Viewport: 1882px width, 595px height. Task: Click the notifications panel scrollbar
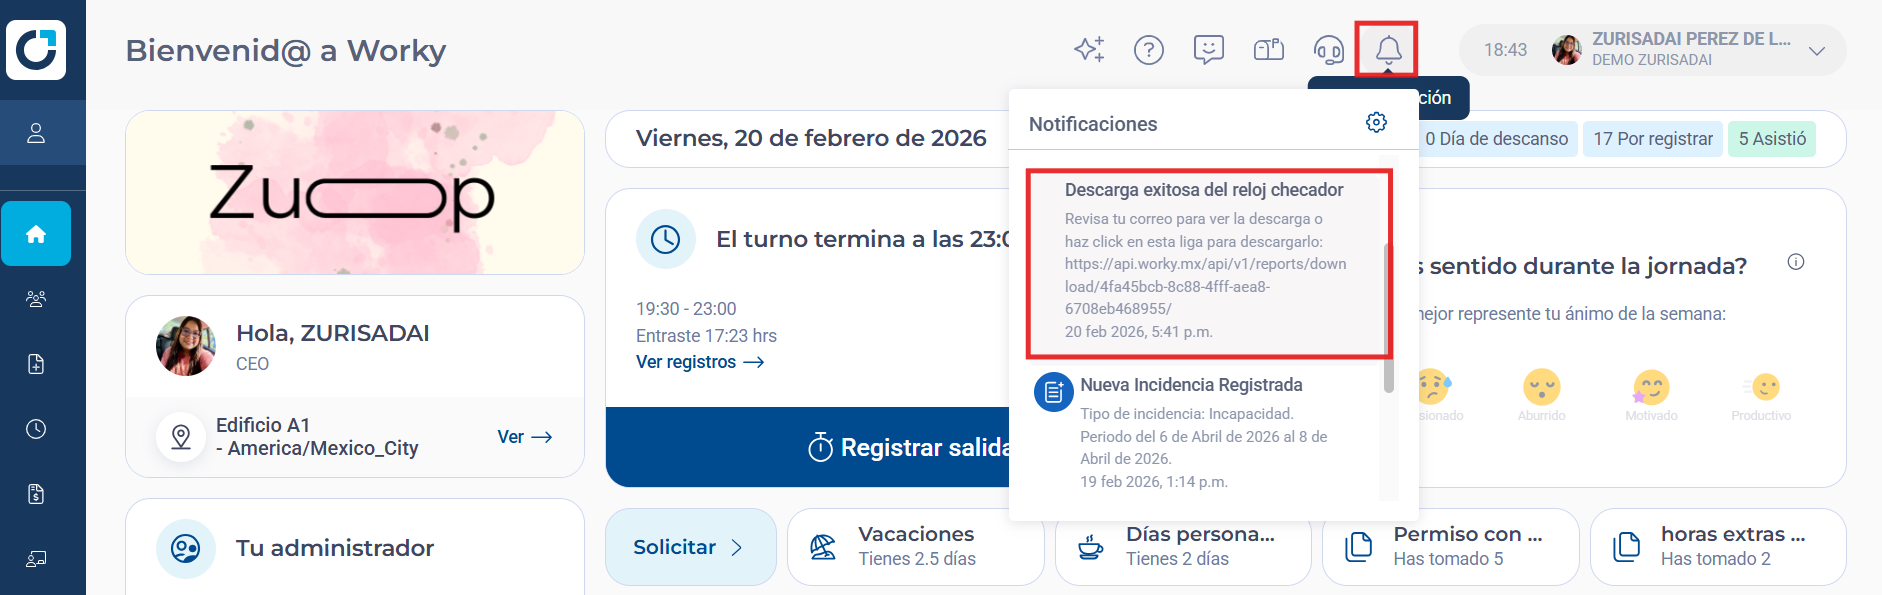click(1388, 318)
